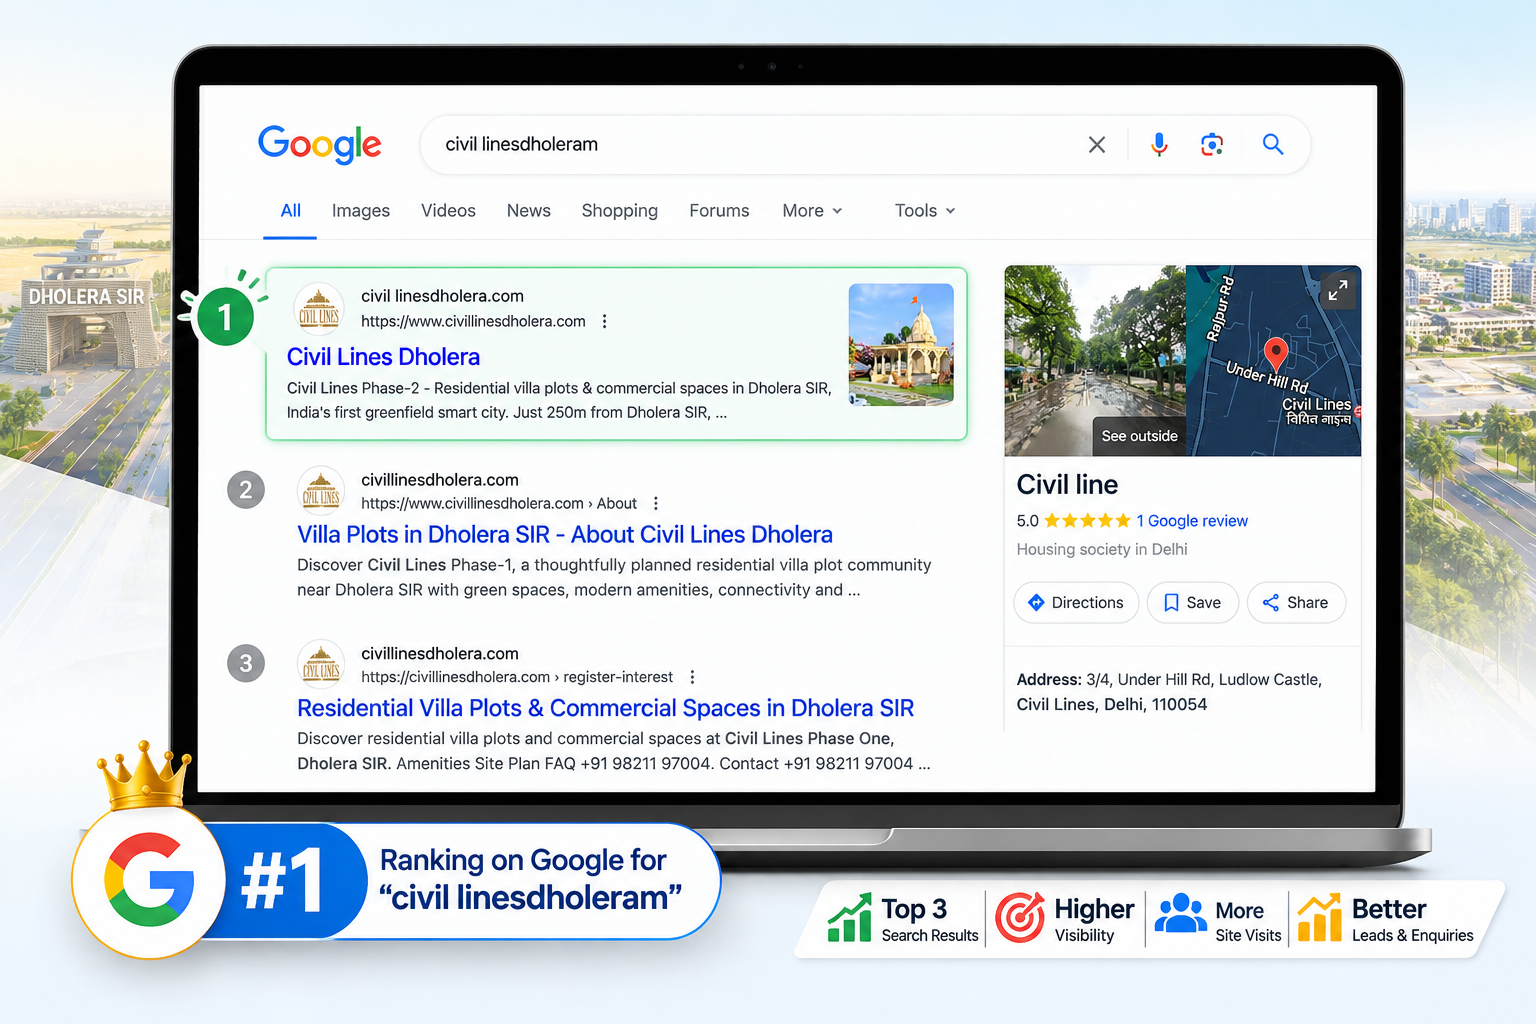Clear the search box with X icon
This screenshot has width=1536, height=1024.
tap(1097, 145)
